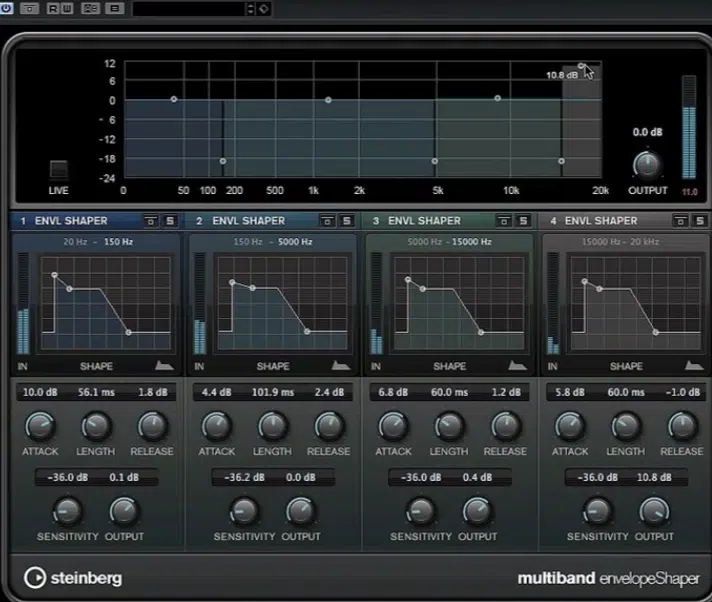Solo band 3 ENVL SHAPER
This screenshot has width=712, height=602.
523,221
